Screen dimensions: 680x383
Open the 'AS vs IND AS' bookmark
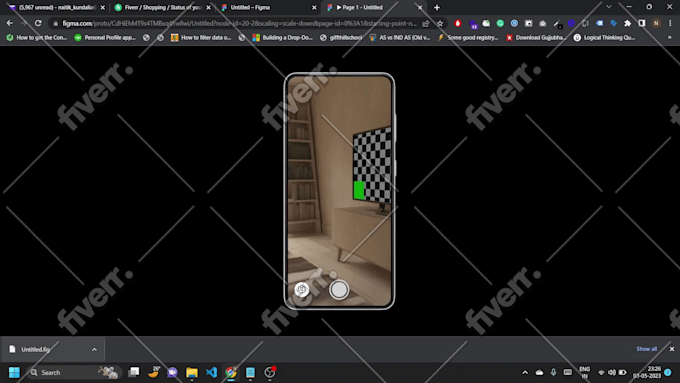pyautogui.click(x=400, y=38)
